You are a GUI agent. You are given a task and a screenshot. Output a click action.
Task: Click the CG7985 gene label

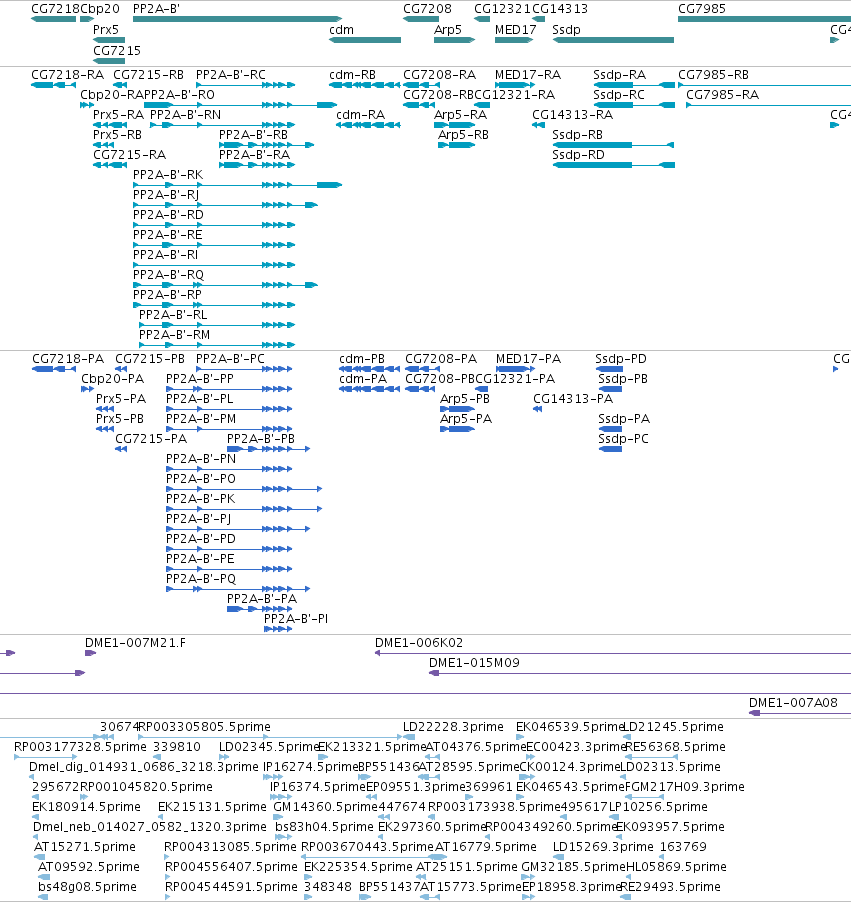point(702,9)
